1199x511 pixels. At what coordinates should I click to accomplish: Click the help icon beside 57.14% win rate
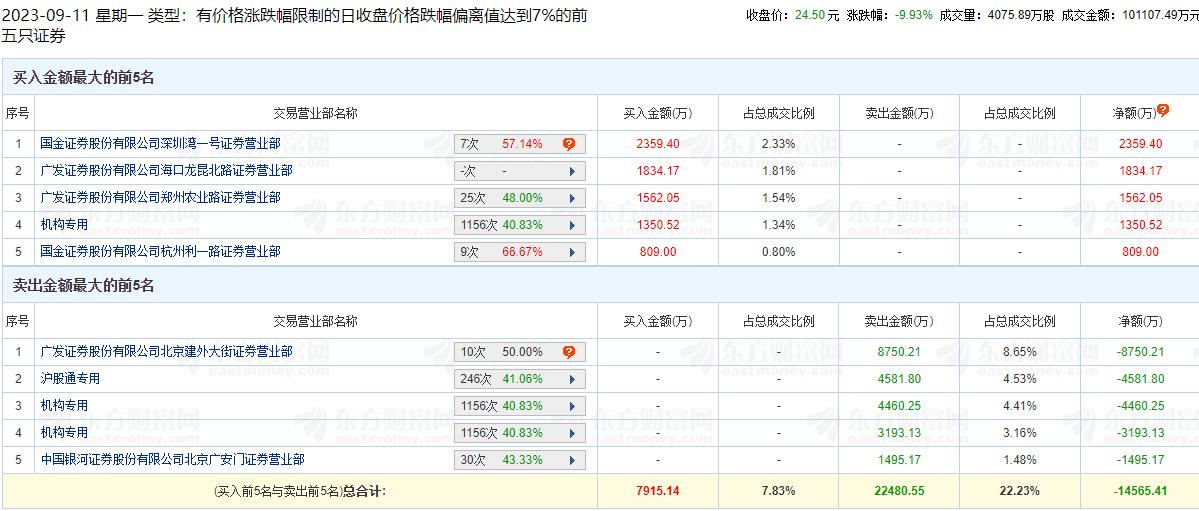(x=569, y=144)
